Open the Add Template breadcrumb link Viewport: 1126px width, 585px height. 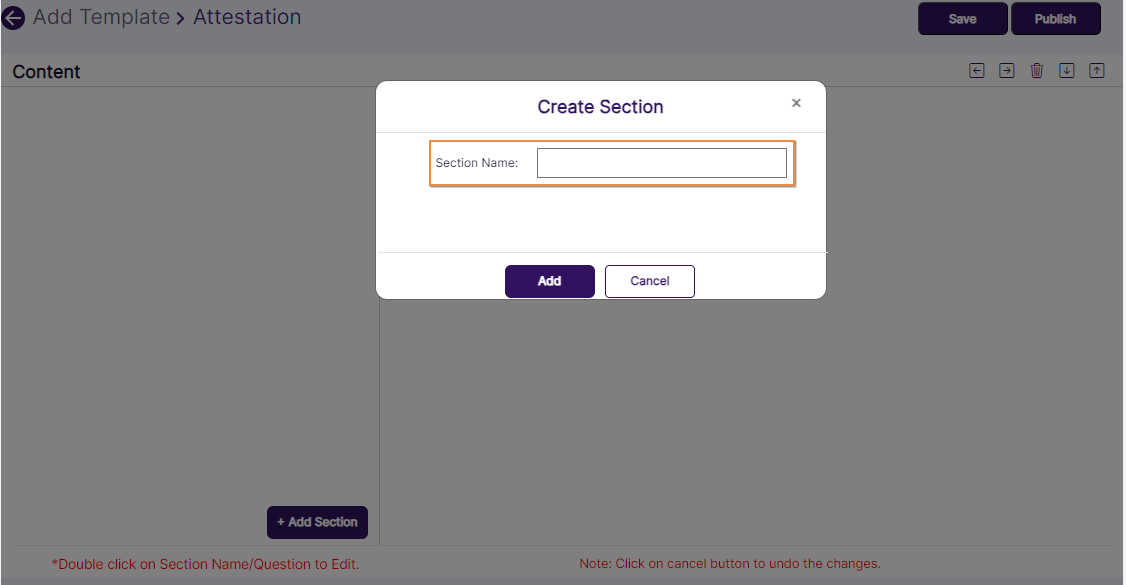[x=100, y=17]
